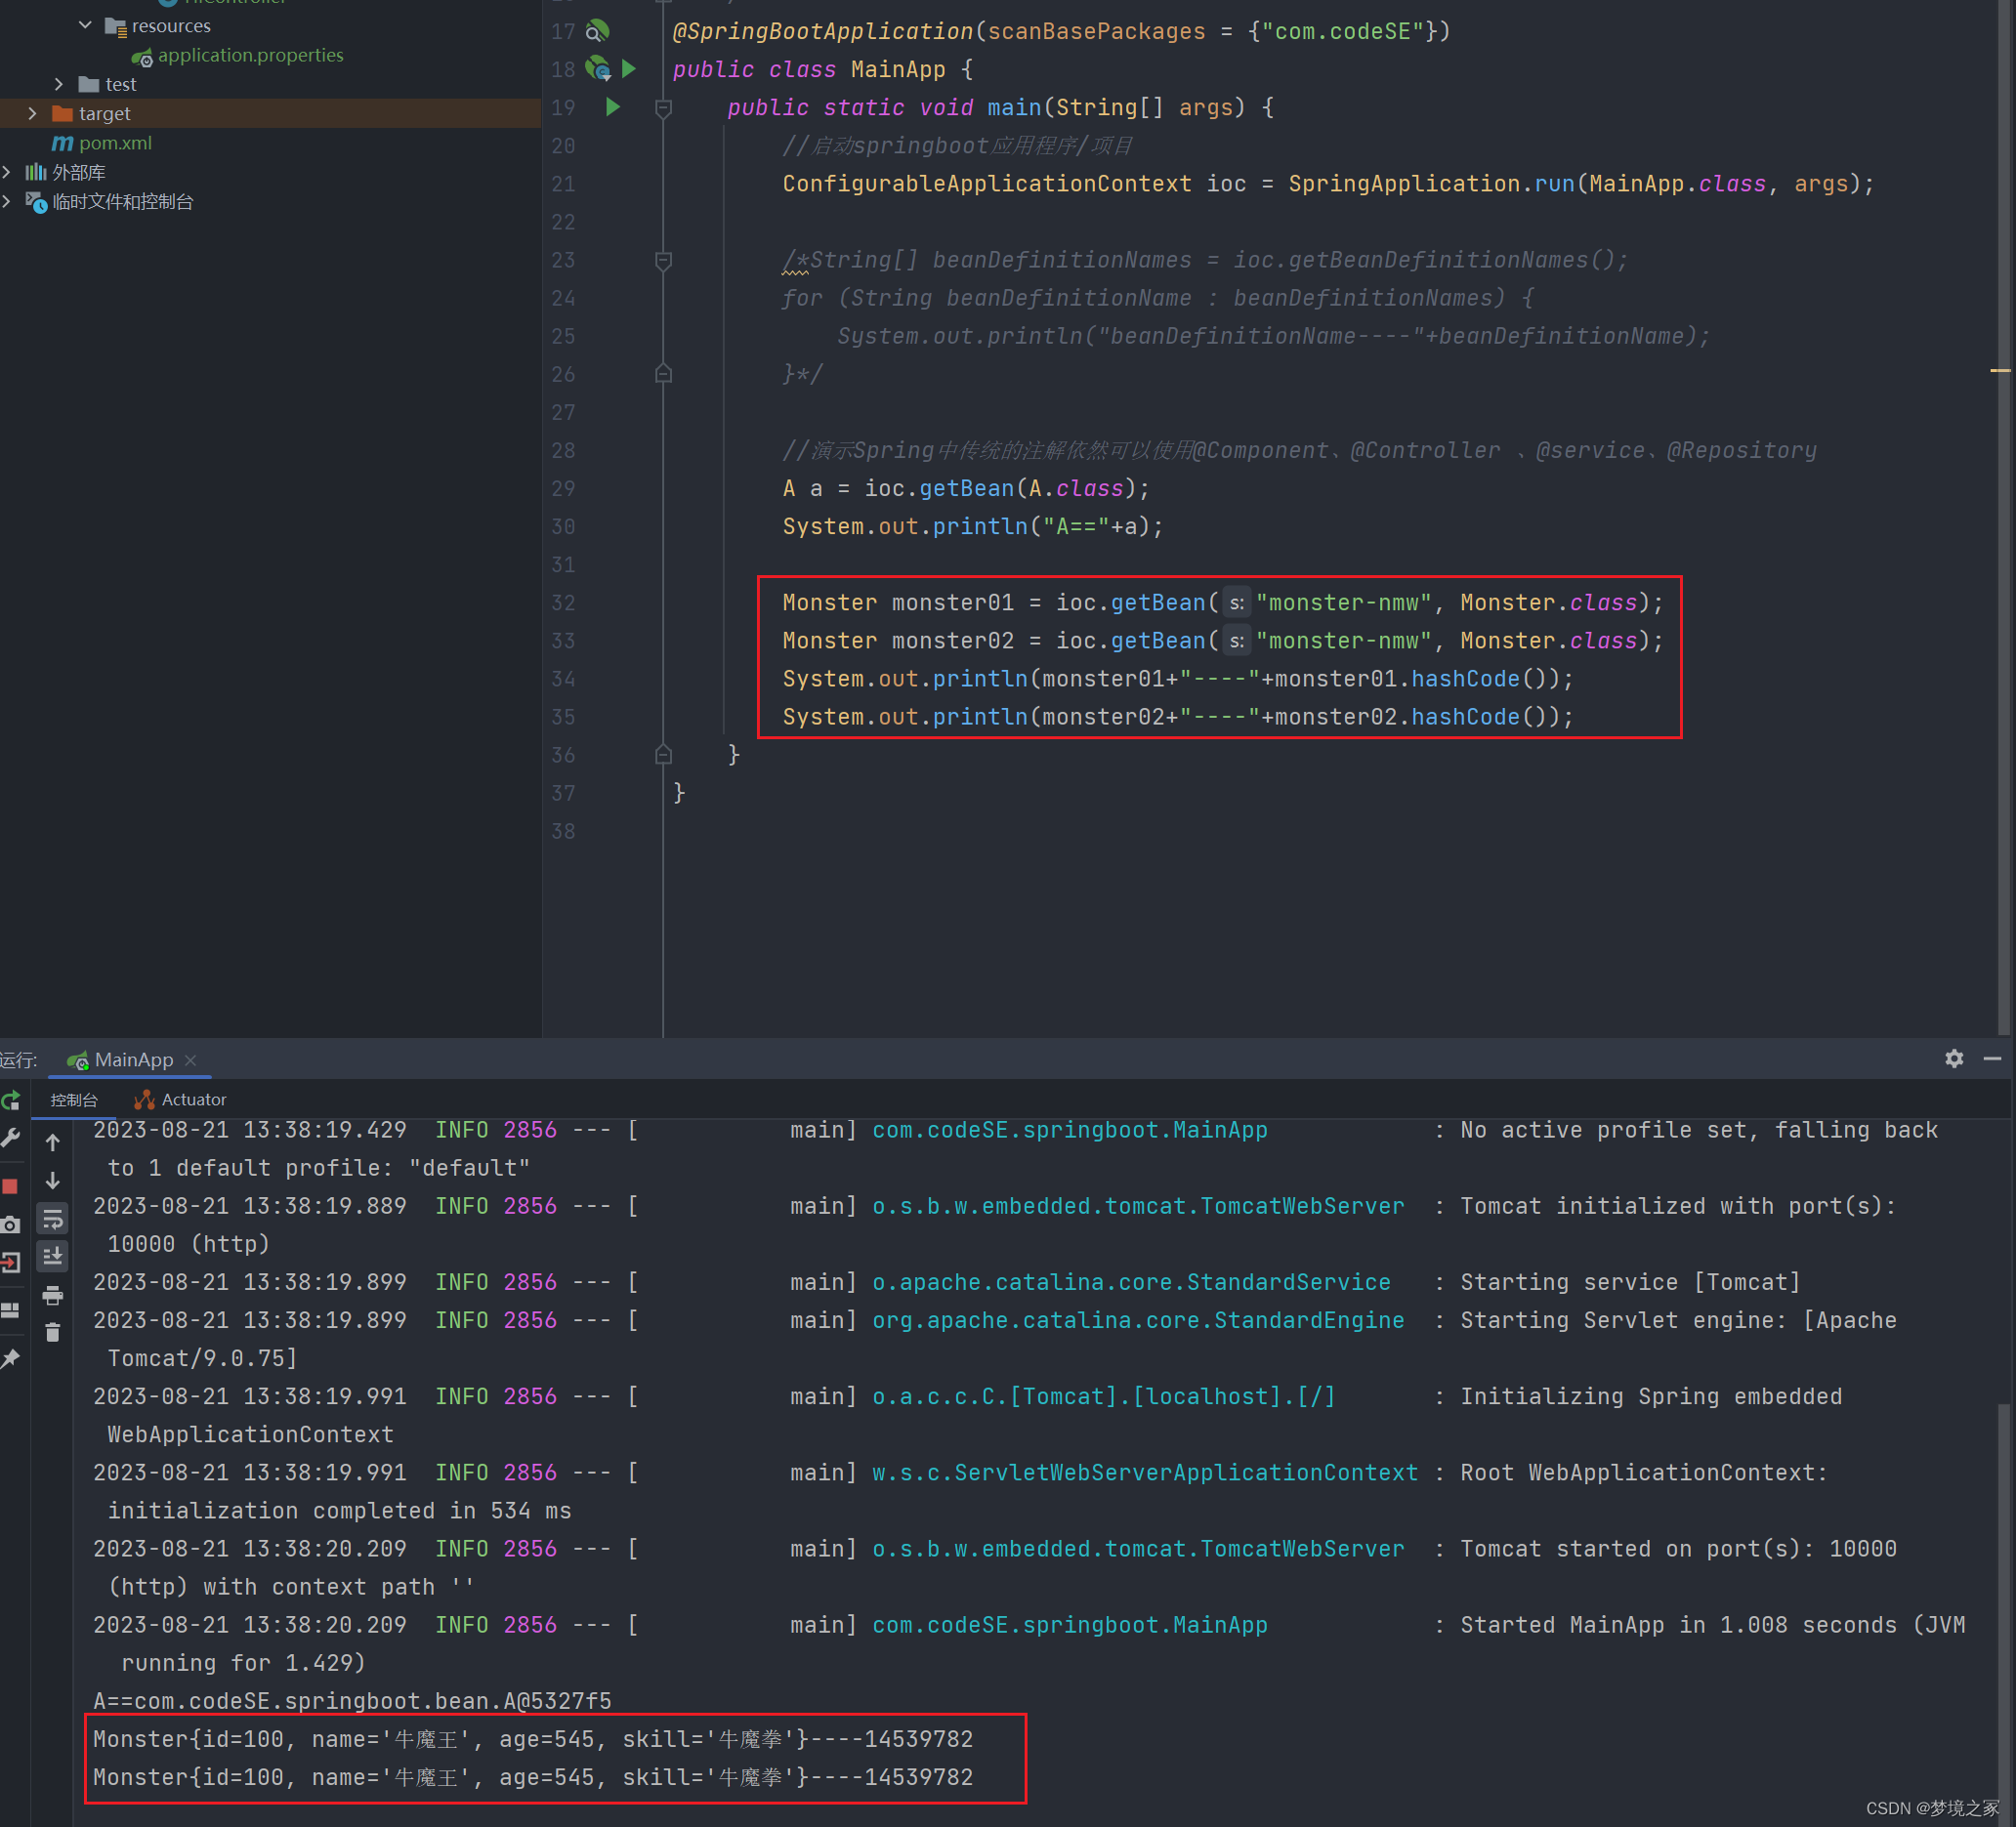Collapse main method fold marker at line 19
The width and height of the screenshot is (2016, 1827).
(x=663, y=107)
